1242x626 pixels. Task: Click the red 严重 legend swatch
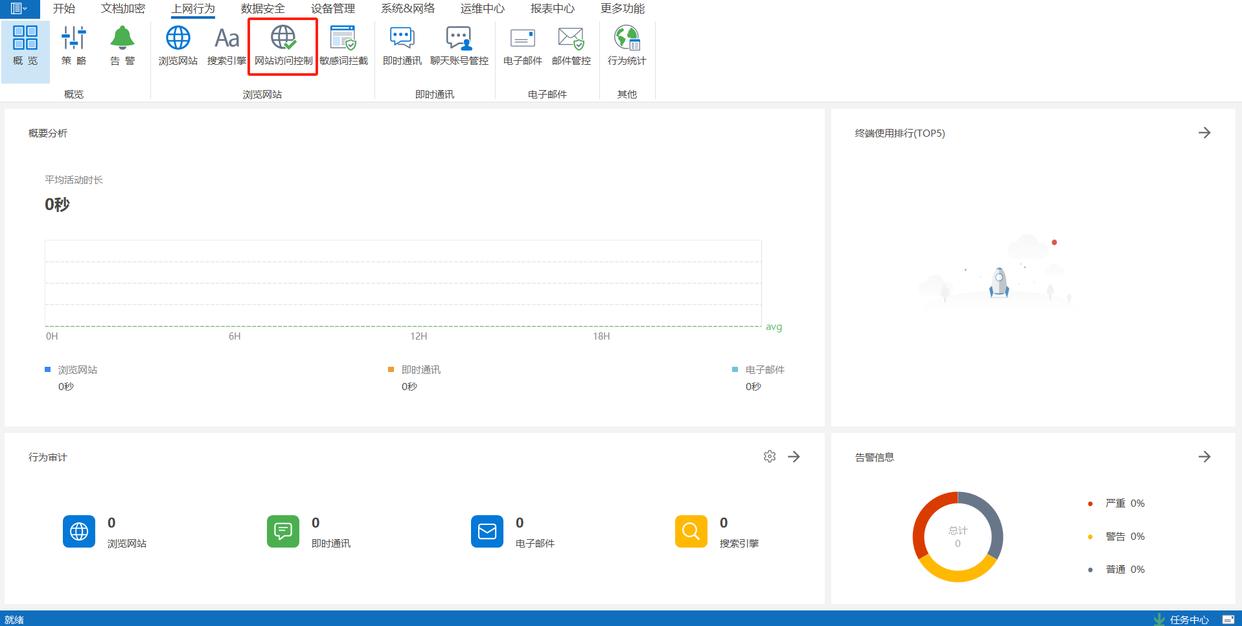(x=1090, y=504)
